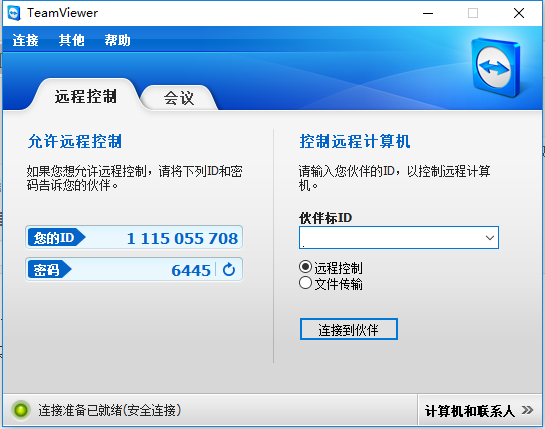Screen dimensions: 545x429
Task: Click the 您的ID label tag
Action: (x=56, y=238)
